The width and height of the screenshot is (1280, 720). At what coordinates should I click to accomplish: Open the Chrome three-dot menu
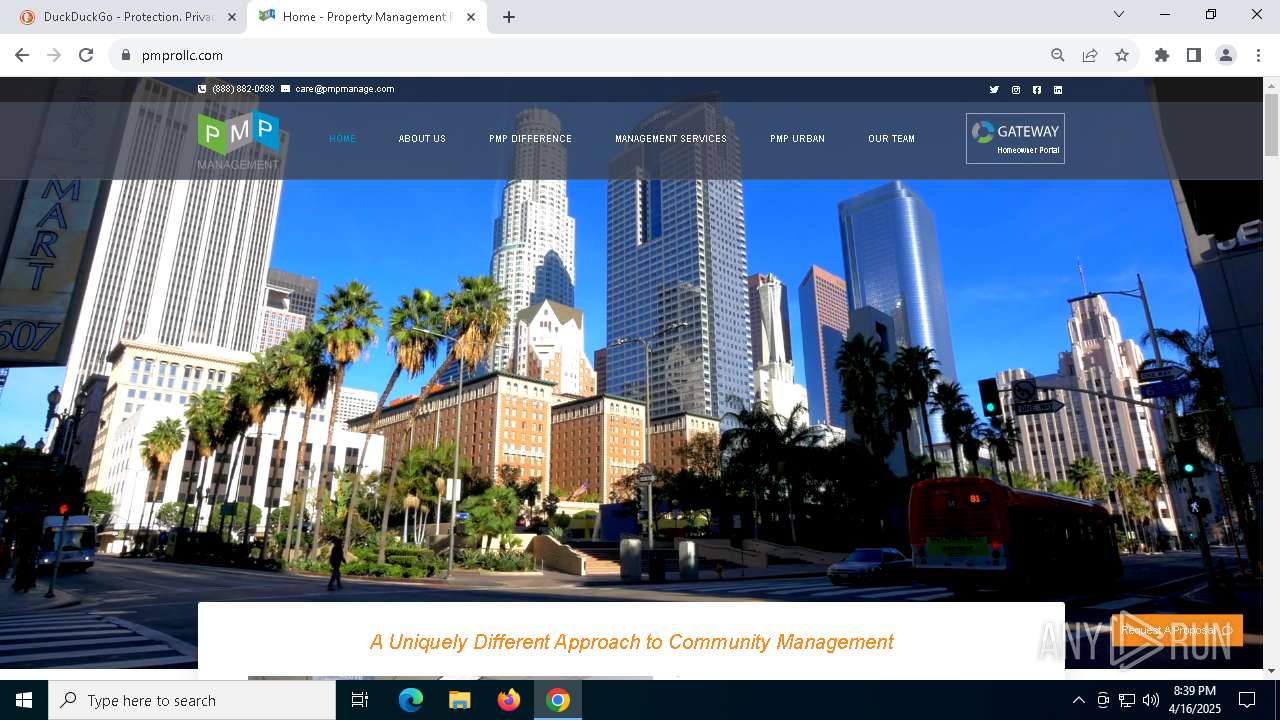[1258, 55]
